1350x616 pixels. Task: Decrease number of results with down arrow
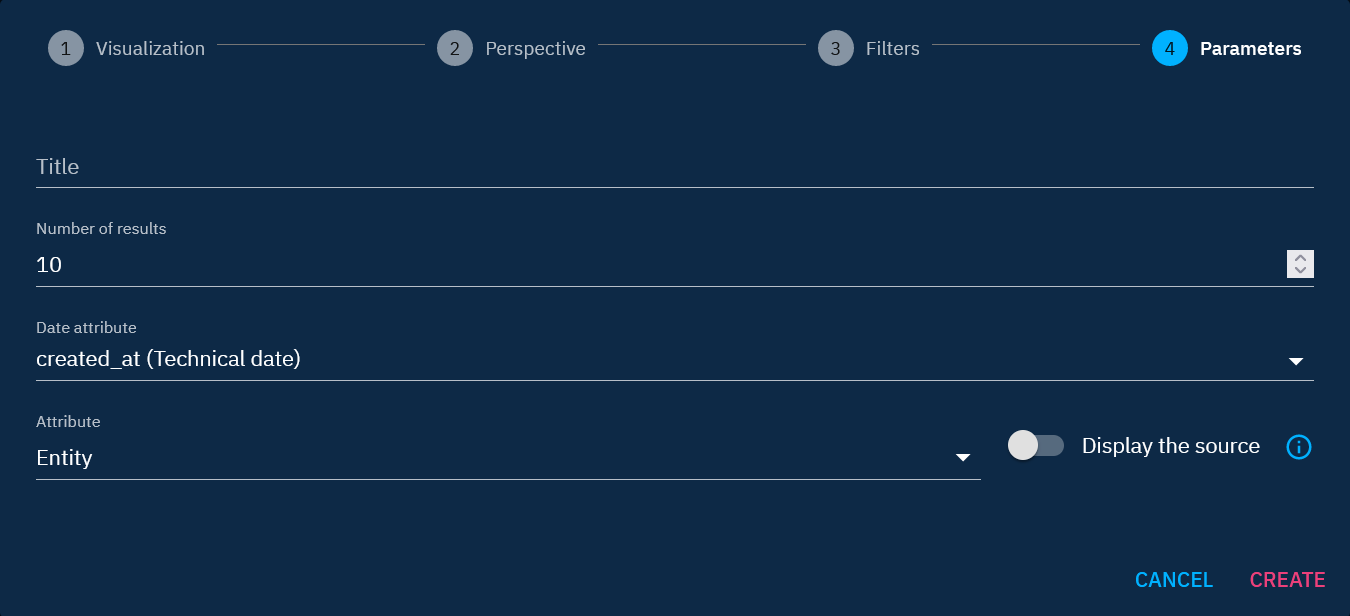[1300, 270]
